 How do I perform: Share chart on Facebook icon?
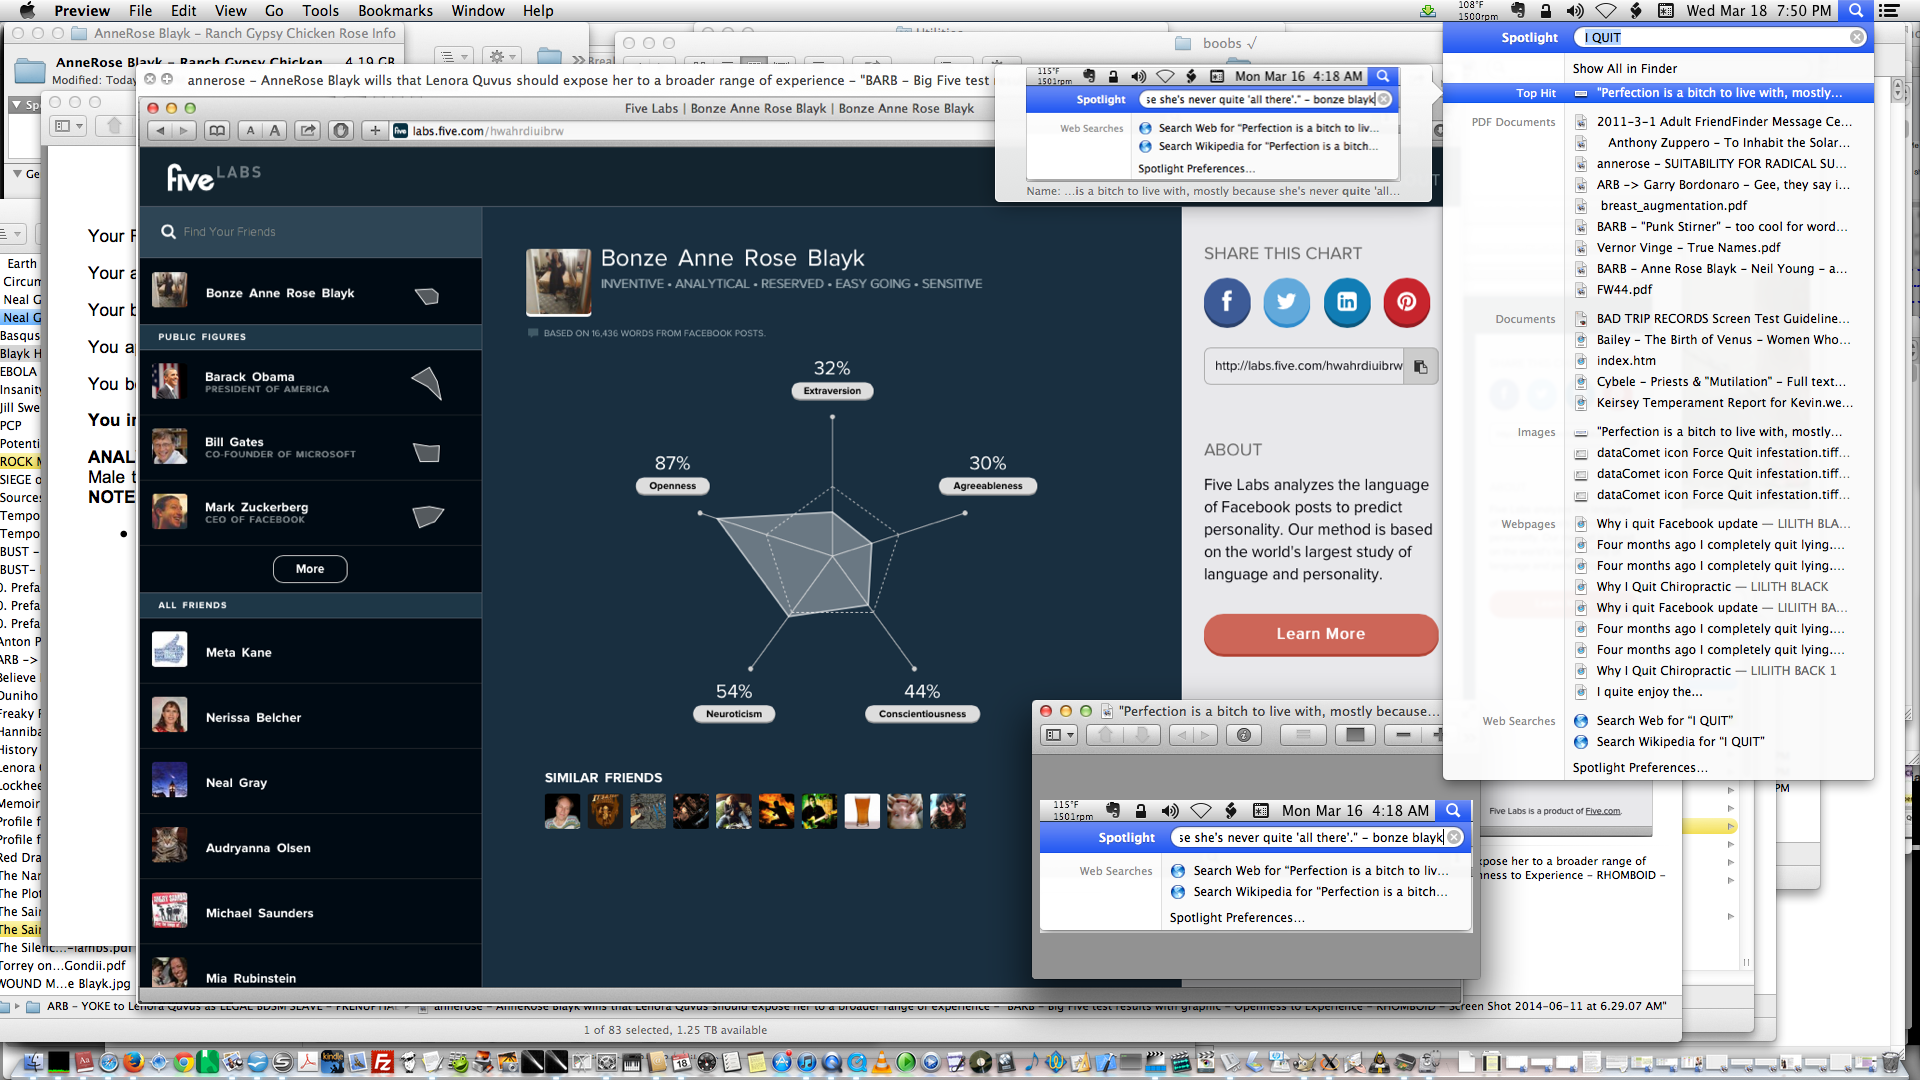coord(1226,302)
